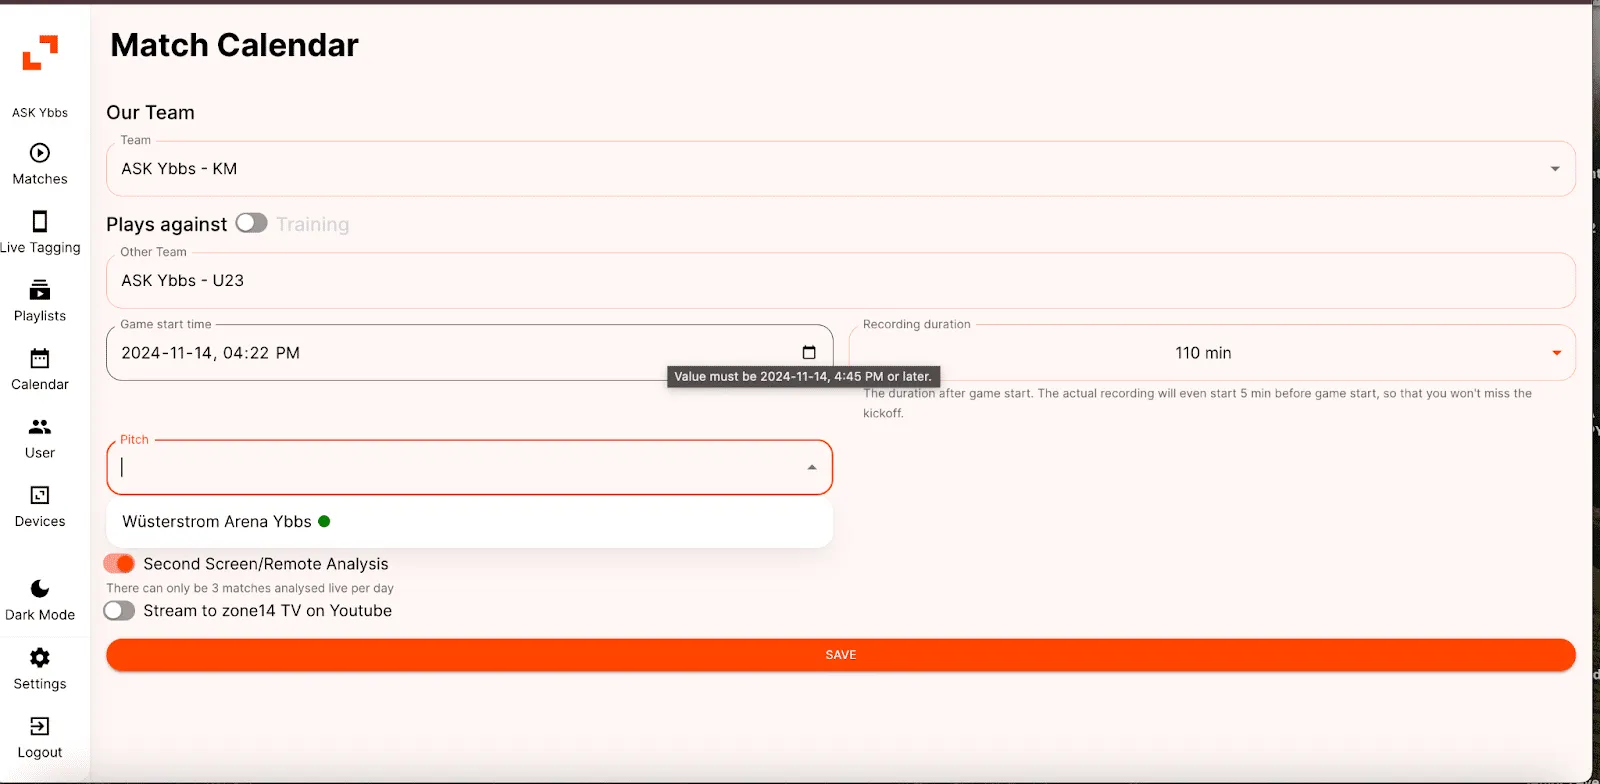
Task: Click the ASK Ybbs club name in sidebar
Action: (x=40, y=113)
